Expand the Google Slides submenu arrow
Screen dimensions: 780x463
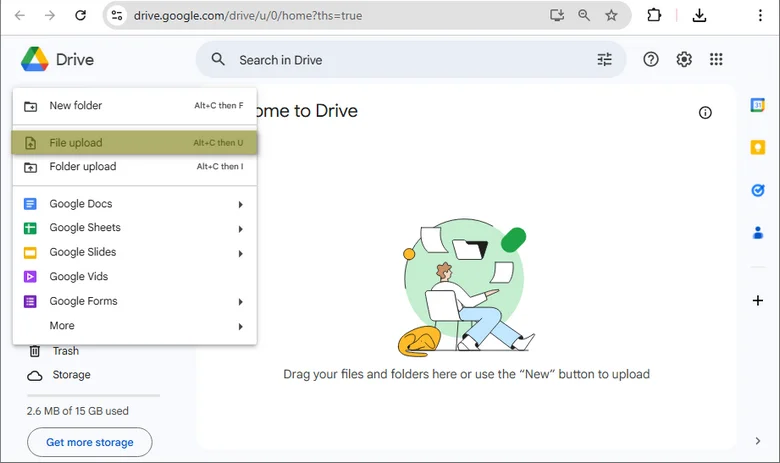(240, 254)
